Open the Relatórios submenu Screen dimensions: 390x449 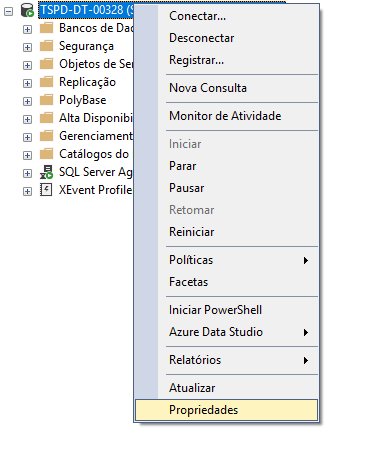click(227, 360)
